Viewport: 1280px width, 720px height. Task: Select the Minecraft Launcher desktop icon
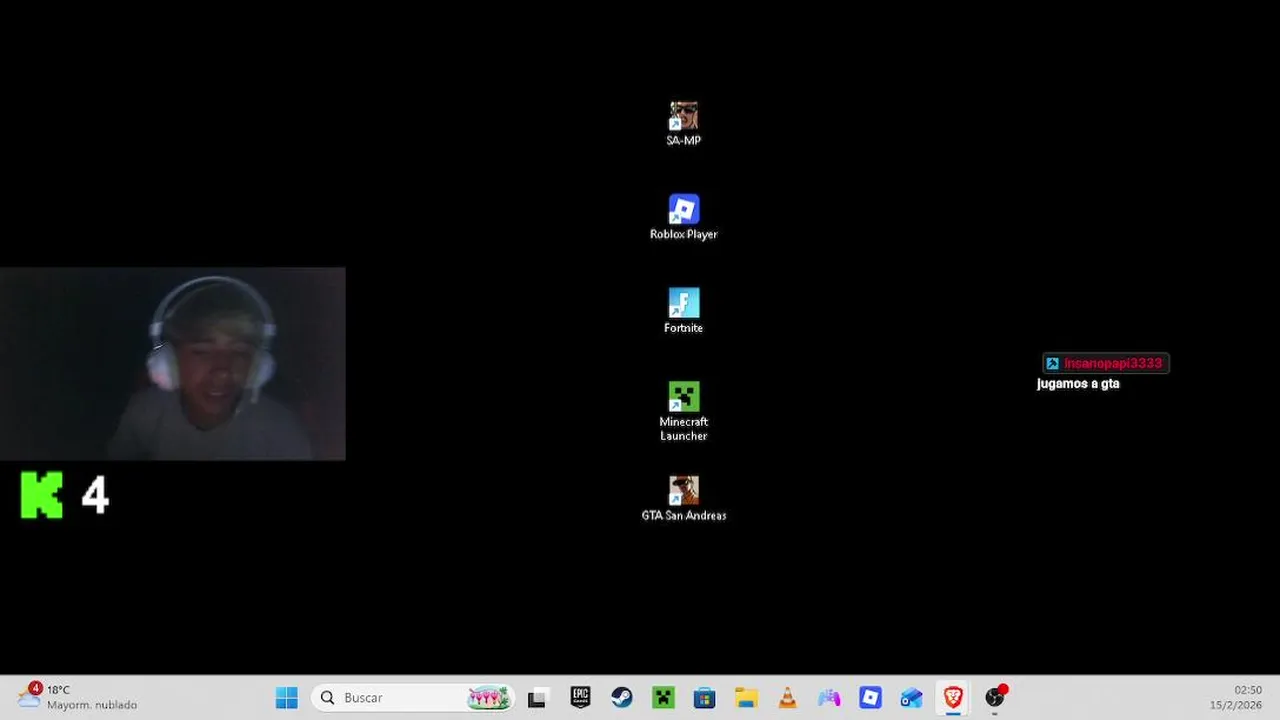click(684, 411)
